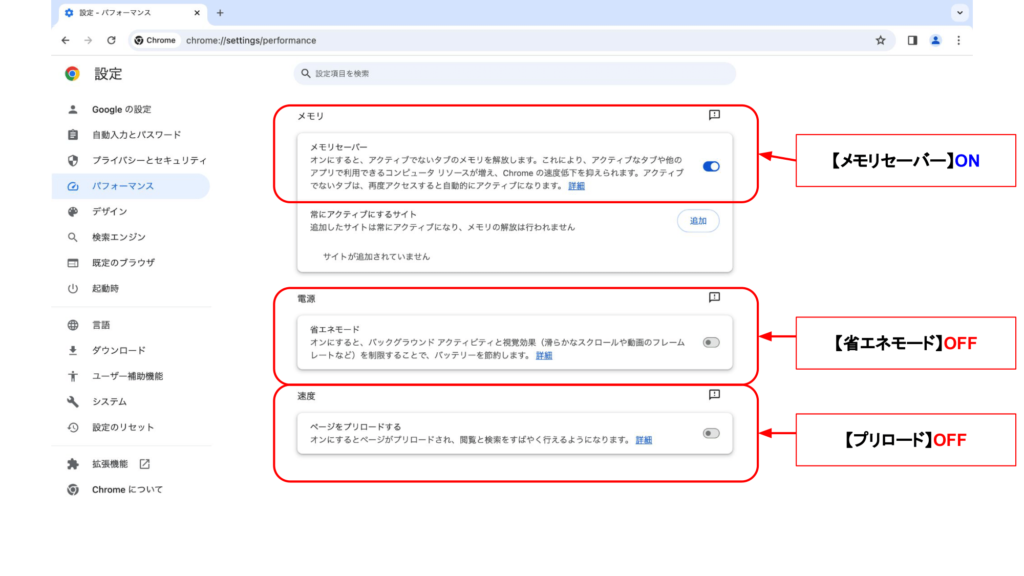Expand tab search dropdown arrow
This screenshot has width=1024, height=576.
pos(960,13)
